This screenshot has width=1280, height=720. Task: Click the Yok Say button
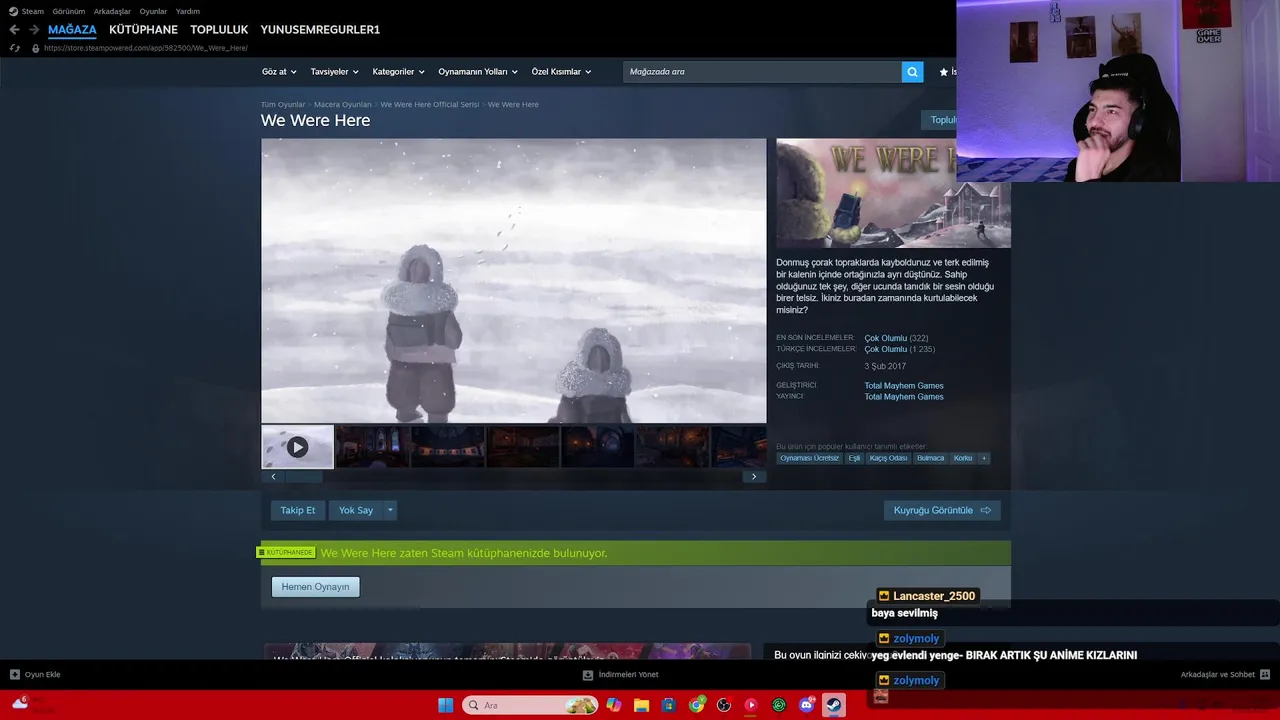(x=356, y=510)
